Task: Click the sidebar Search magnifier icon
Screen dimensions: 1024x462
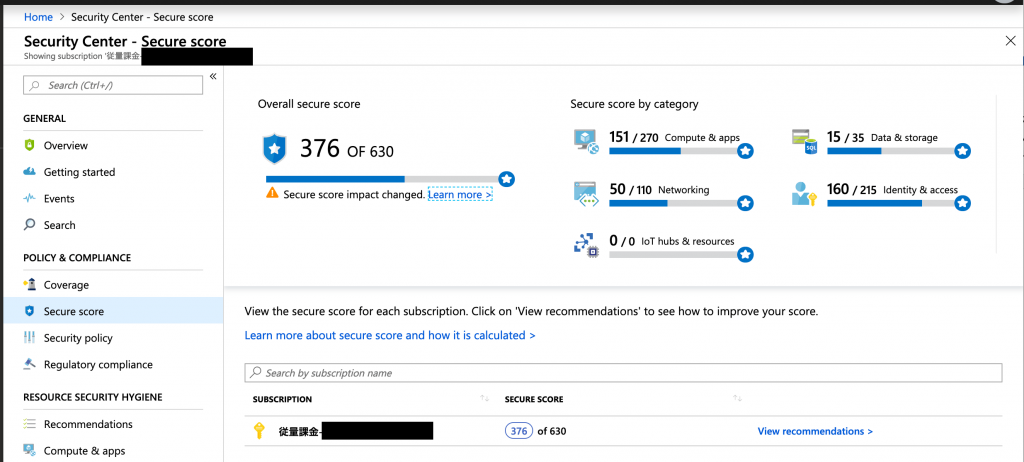Action: click(29, 225)
